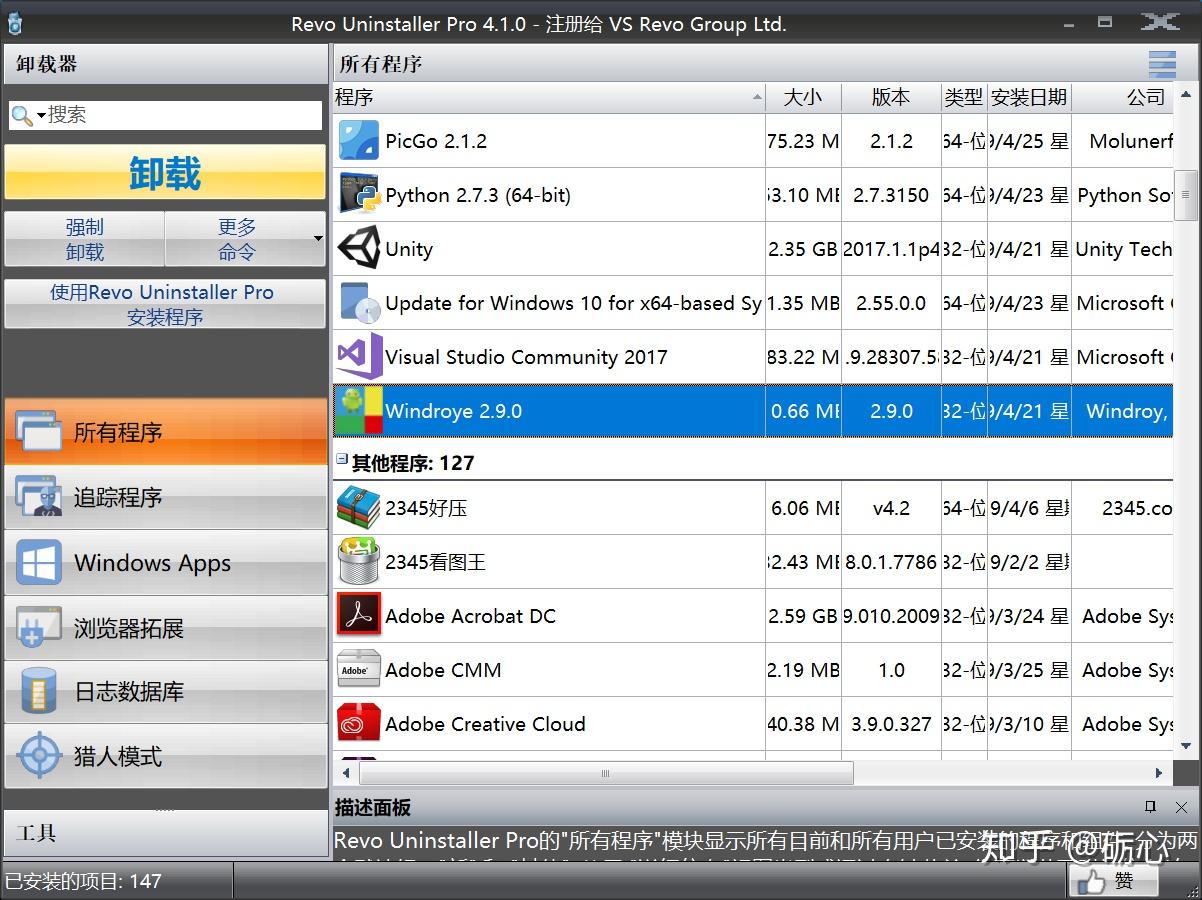Click the 卸载器 section header
Viewport: 1202px width, 900px height.
[165, 65]
